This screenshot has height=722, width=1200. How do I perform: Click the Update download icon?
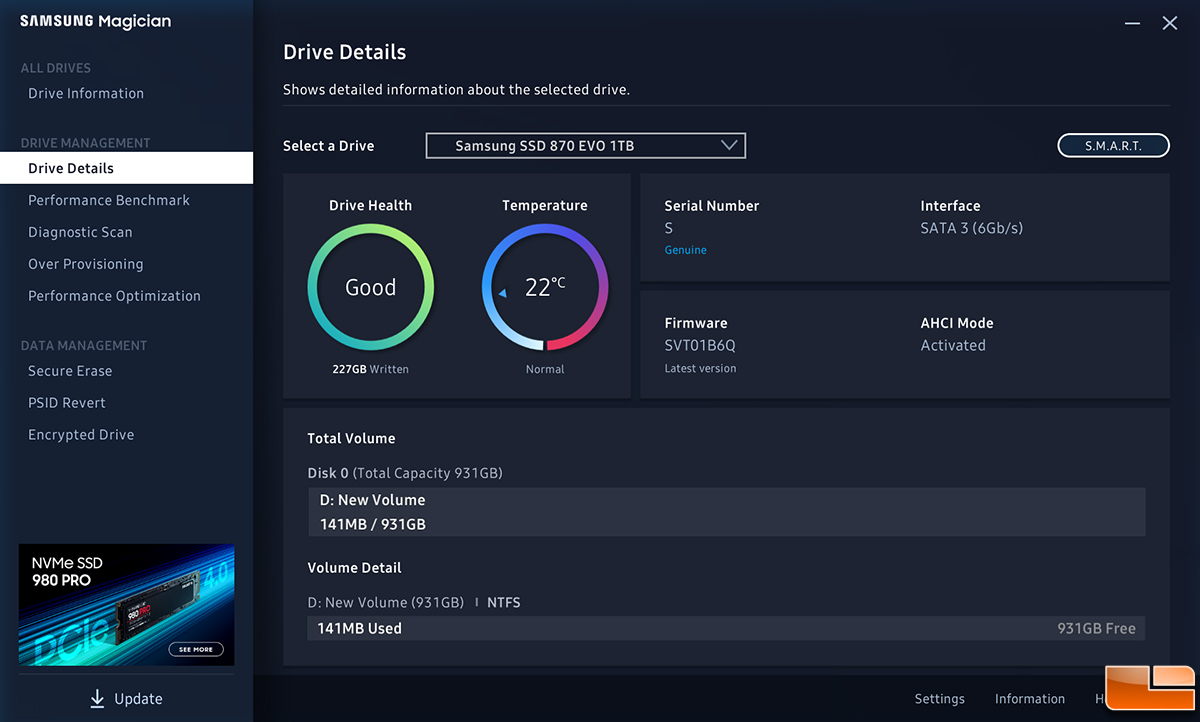click(97, 698)
